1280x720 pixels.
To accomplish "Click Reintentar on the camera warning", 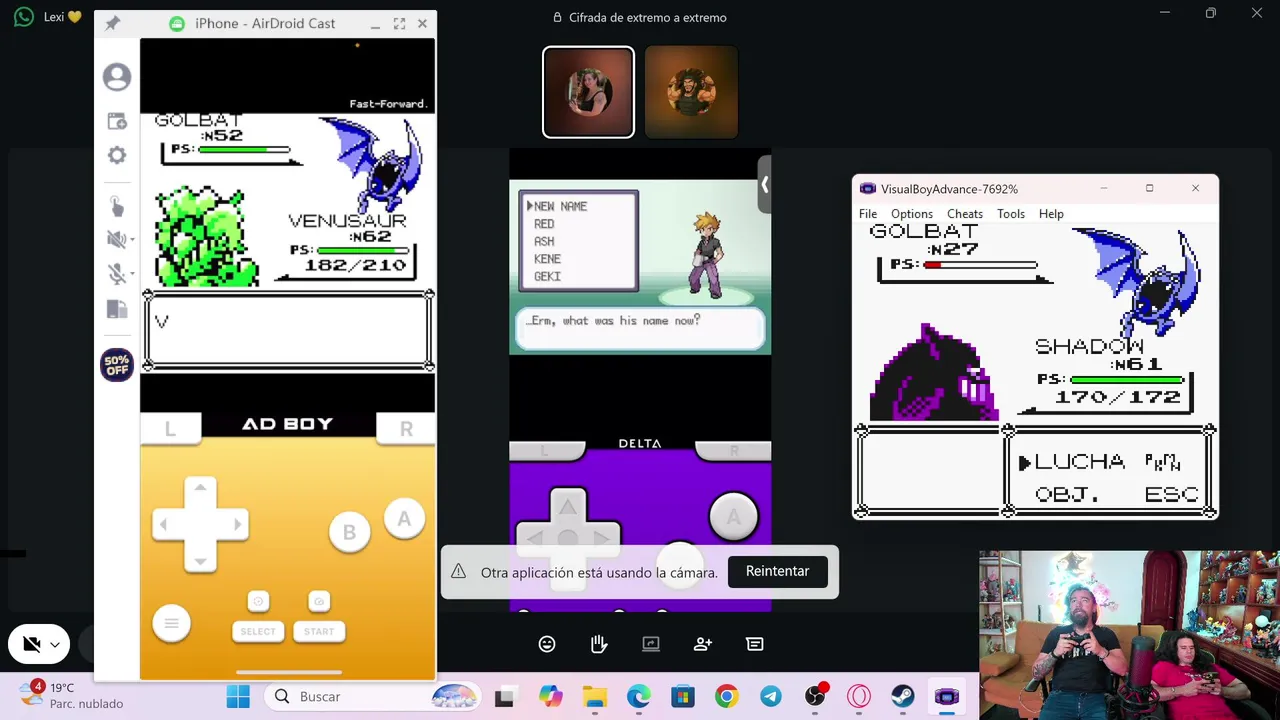I will pos(777,571).
